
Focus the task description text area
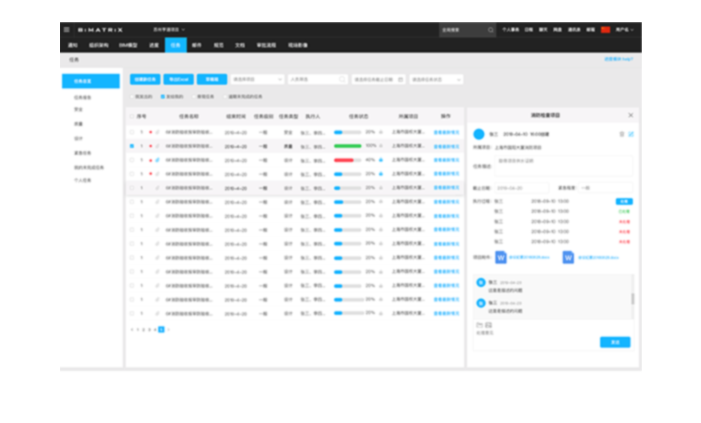tap(563, 166)
